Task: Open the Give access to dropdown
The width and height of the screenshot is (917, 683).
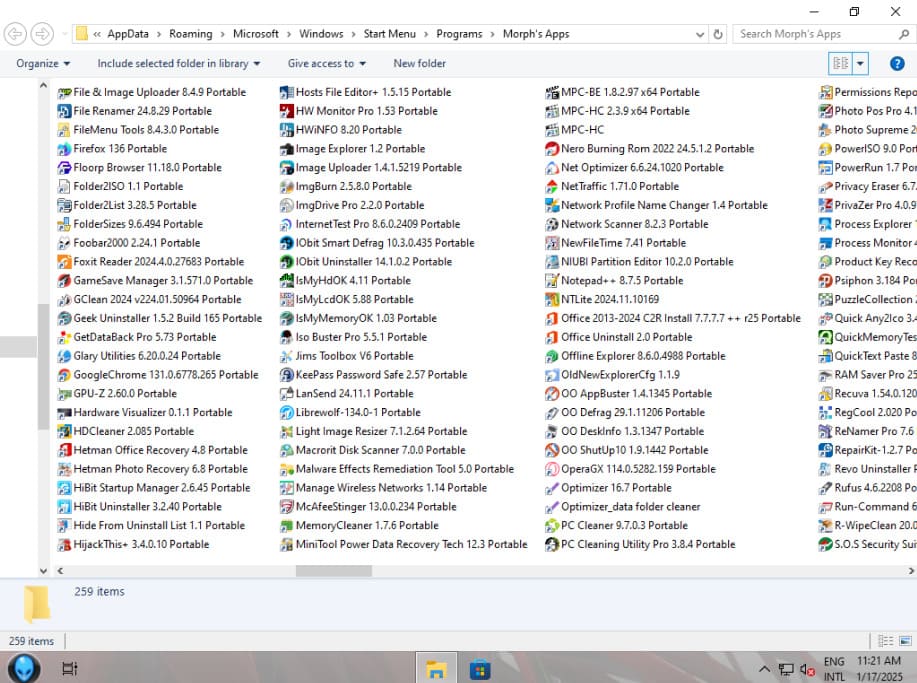Action: click(326, 64)
